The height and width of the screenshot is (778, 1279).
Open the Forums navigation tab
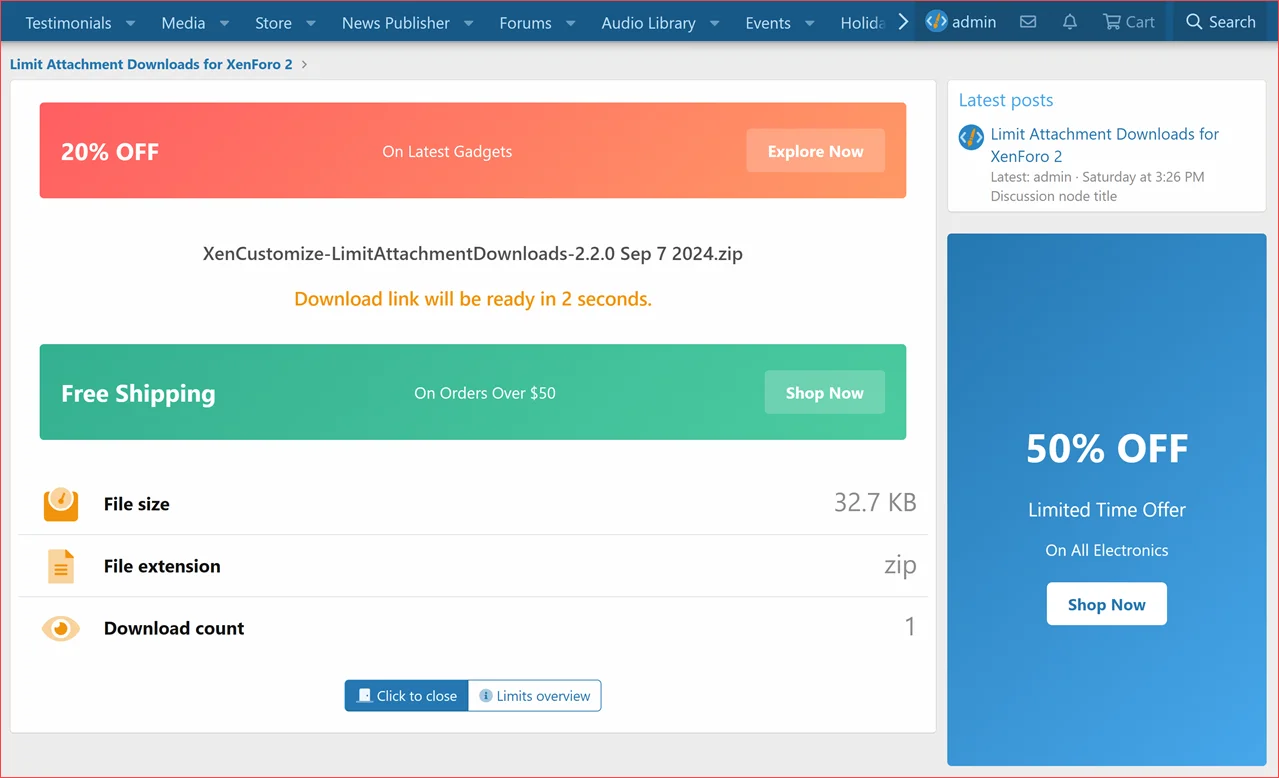(x=525, y=23)
